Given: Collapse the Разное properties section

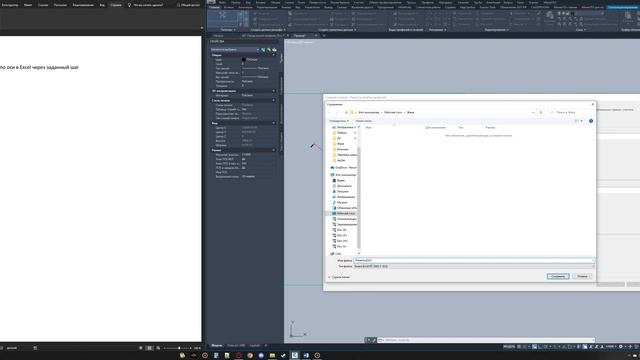Looking at the screenshot, I should (274, 150).
